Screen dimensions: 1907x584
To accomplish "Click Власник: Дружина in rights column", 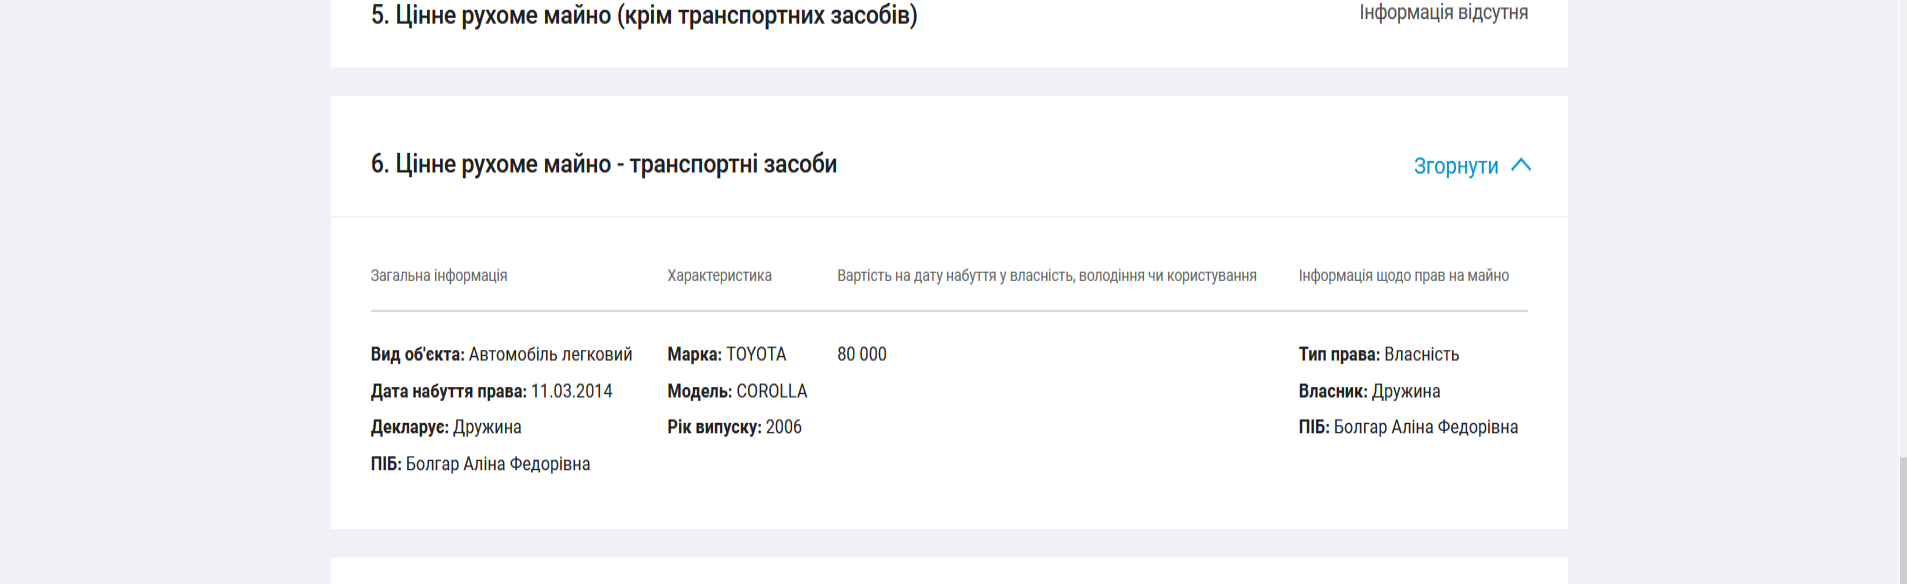I will 1369,391.
